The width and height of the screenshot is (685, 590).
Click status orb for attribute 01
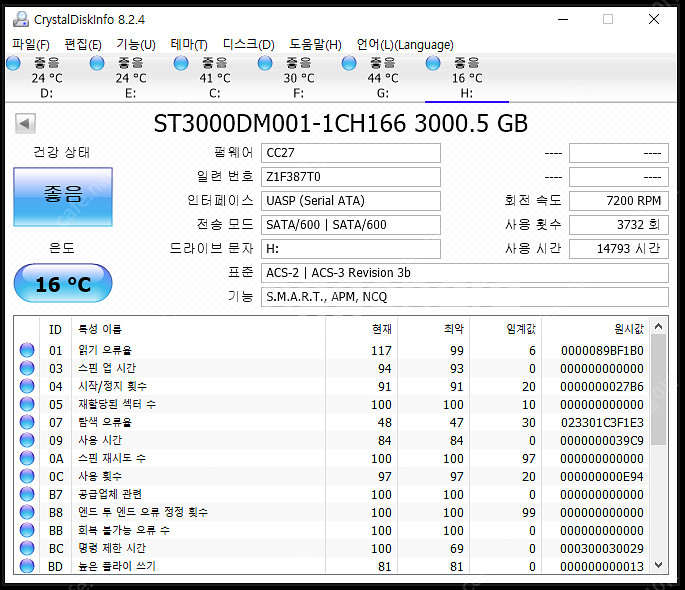(27, 350)
